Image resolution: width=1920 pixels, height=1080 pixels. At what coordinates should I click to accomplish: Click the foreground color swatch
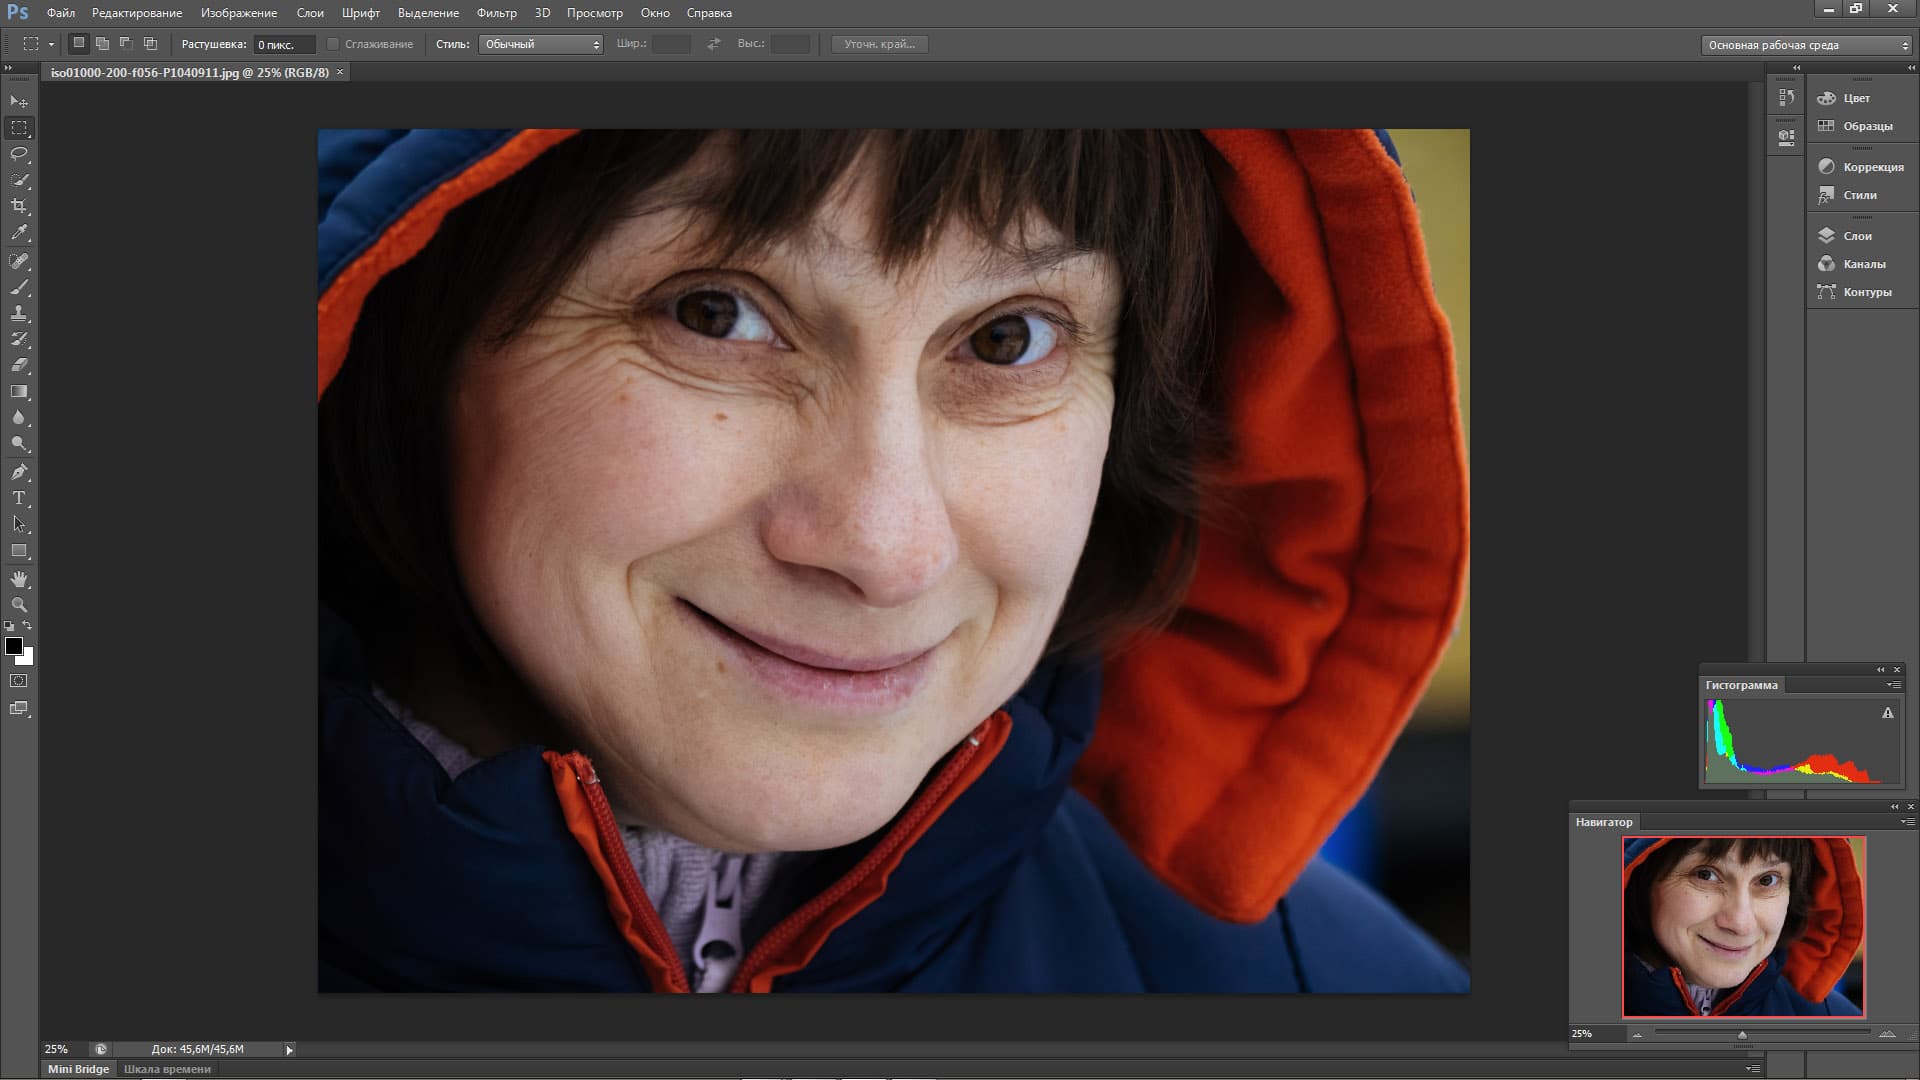pyautogui.click(x=14, y=647)
